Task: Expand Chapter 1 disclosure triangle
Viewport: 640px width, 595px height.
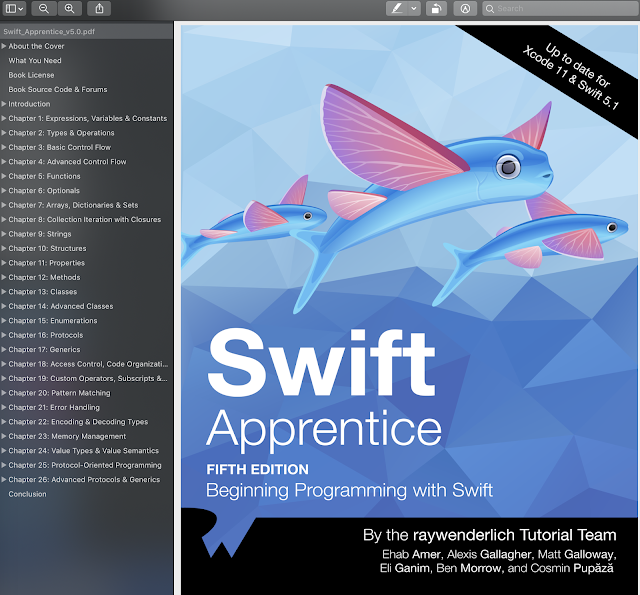Action: [4, 118]
